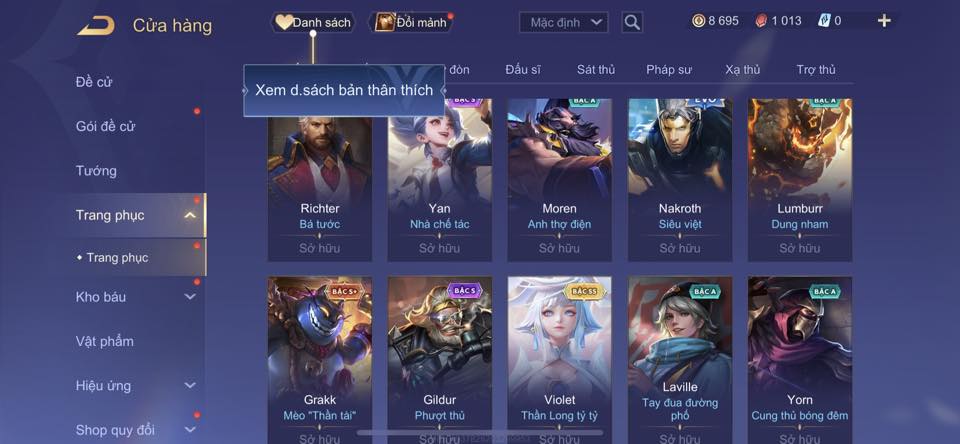
Task: Open the Mặc định sort dropdown
Action: click(x=564, y=23)
